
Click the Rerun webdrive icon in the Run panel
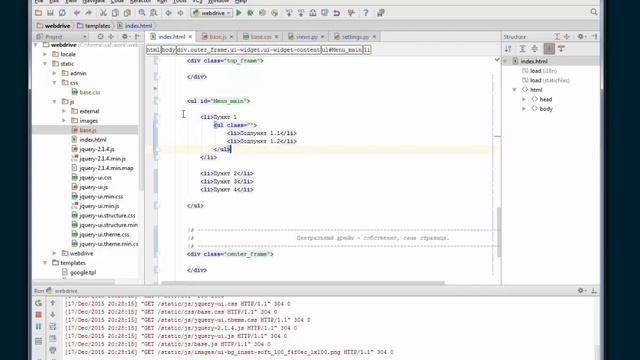pyautogui.click(x=38, y=303)
